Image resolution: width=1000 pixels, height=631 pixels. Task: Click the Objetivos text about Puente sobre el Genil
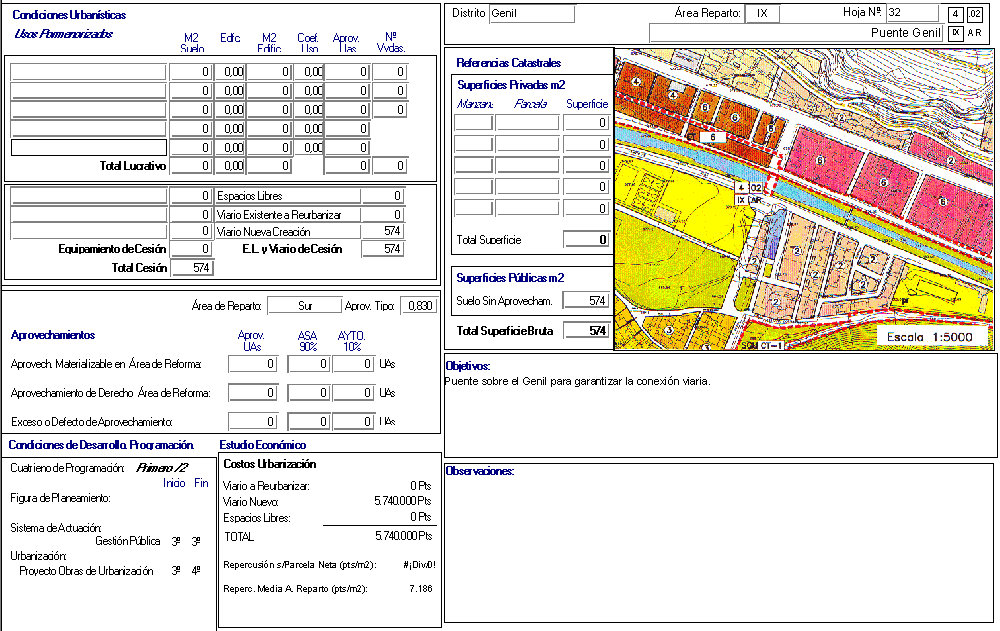[x=577, y=382]
